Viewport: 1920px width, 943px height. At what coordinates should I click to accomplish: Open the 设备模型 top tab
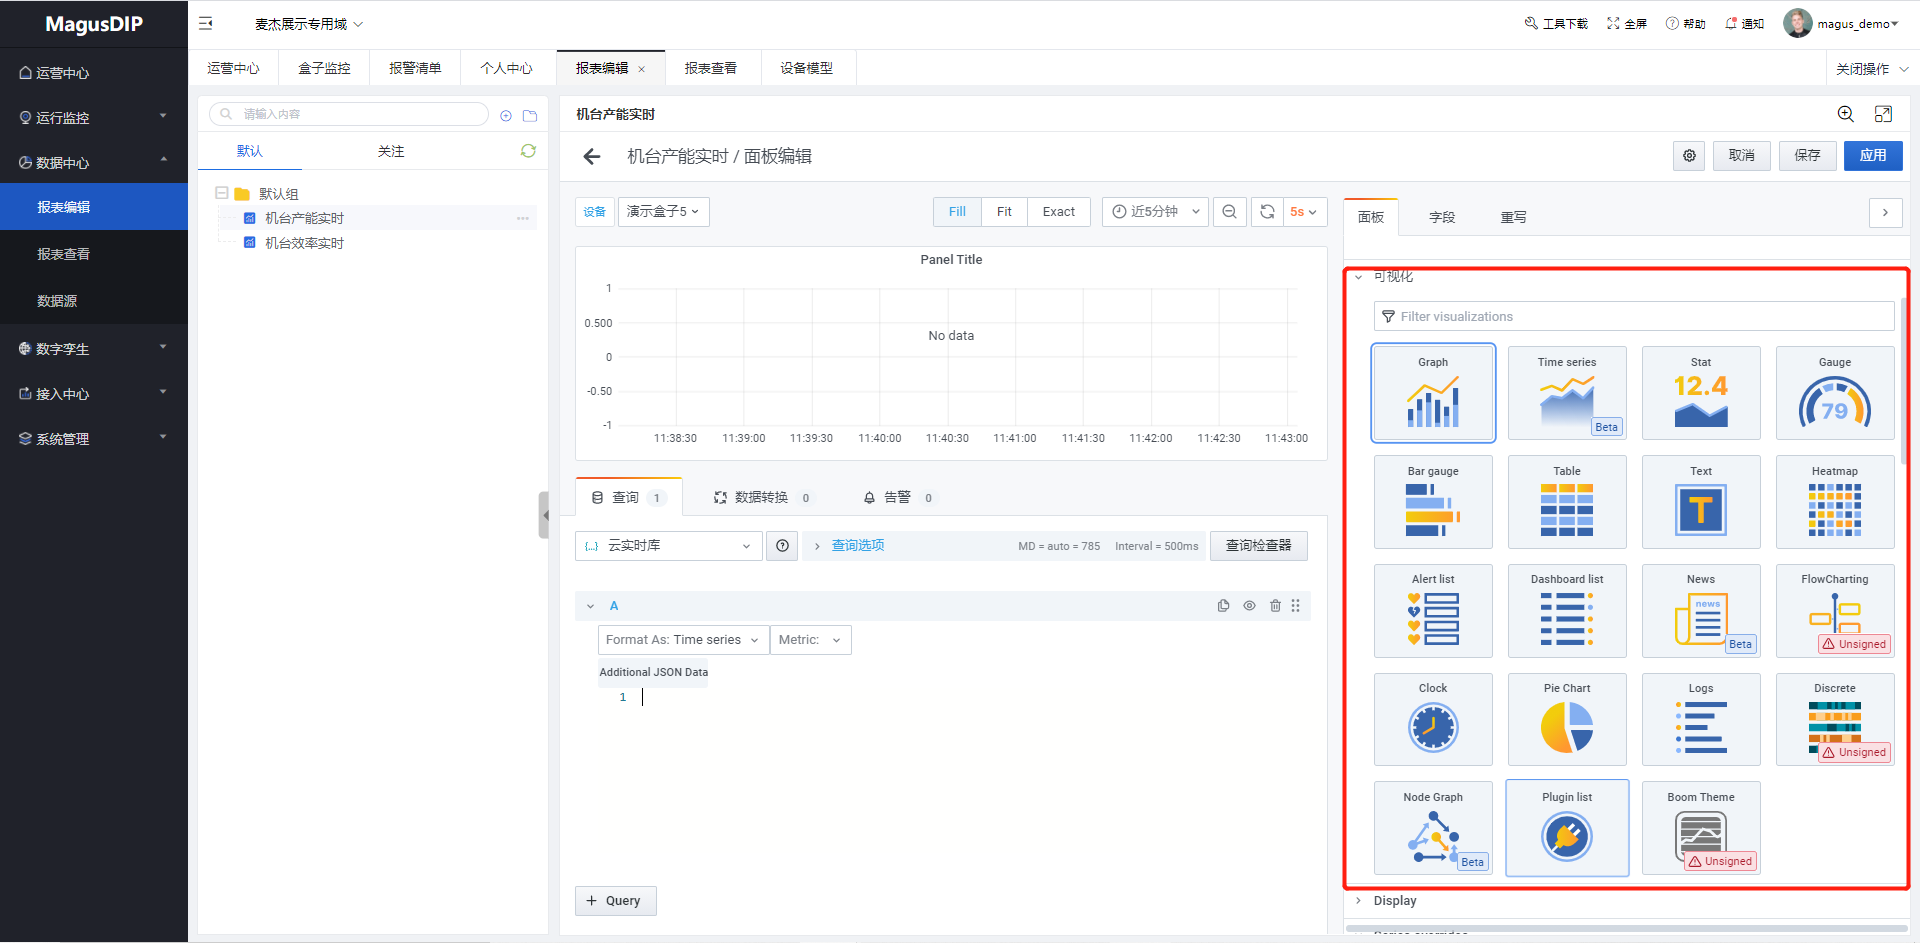pyautogui.click(x=807, y=68)
